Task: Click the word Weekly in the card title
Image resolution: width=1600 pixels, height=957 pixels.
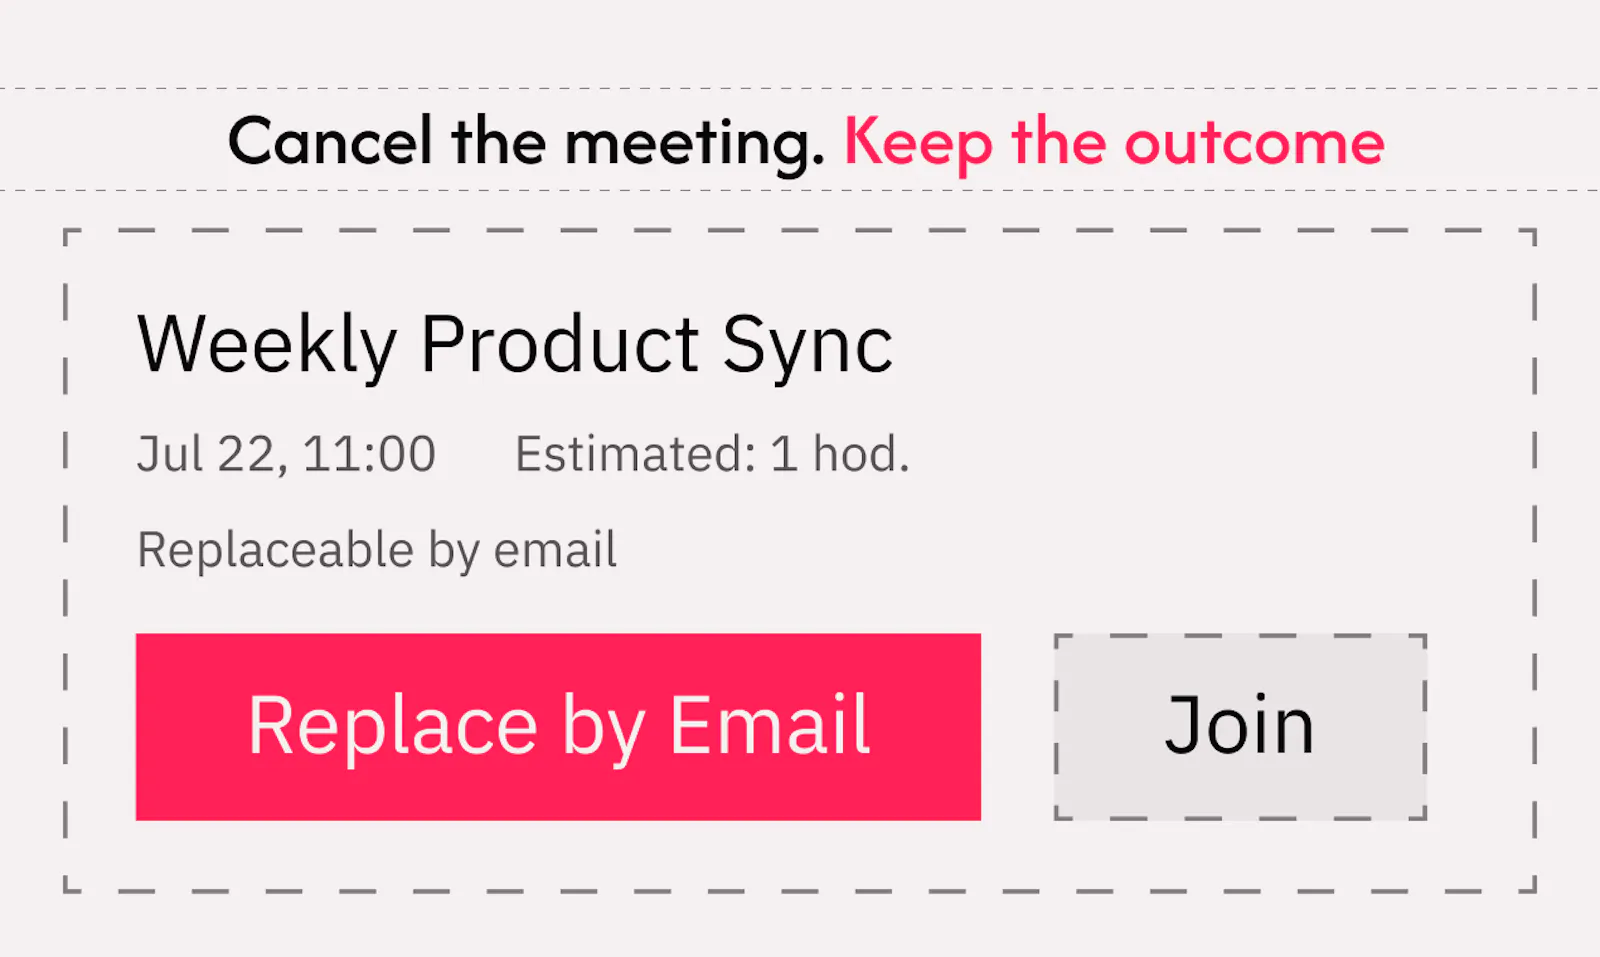Action: (267, 346)
